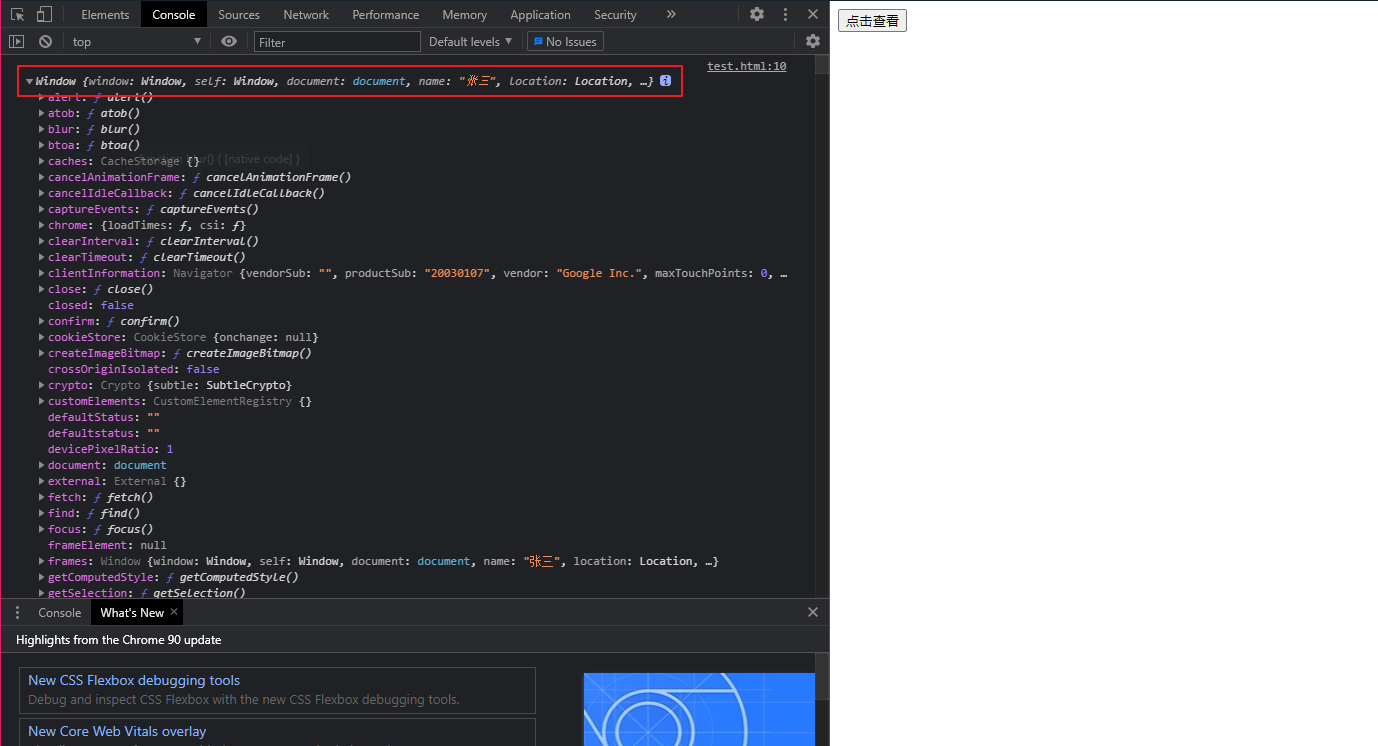Screen dimensions: 1378x746
Task: Expand the find property
Action: point(42,513)
